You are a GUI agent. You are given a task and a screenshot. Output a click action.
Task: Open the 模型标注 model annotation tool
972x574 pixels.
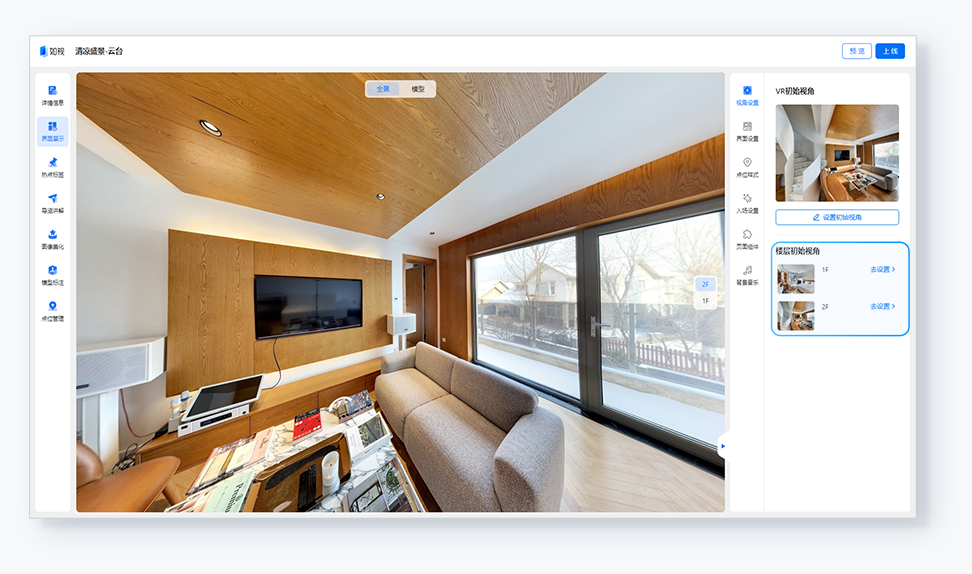[x=53, y=275]
